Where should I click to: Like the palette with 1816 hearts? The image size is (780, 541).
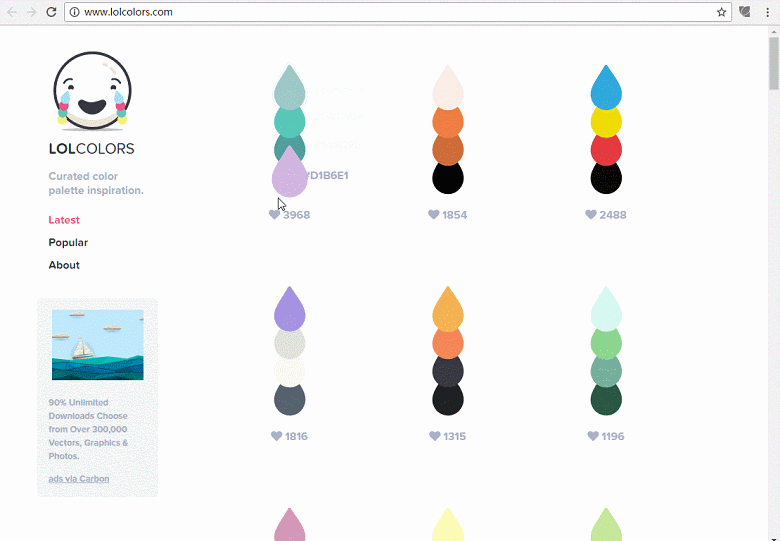(277, 436)
